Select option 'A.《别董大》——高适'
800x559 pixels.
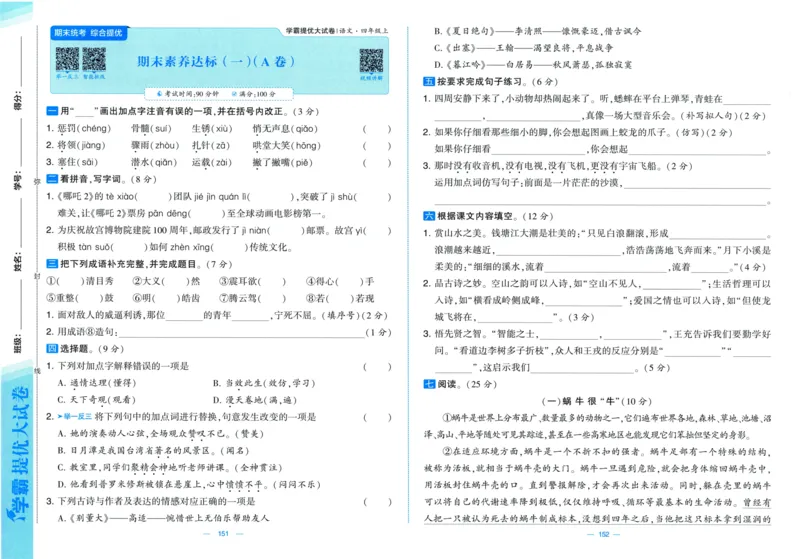pos(163,518)
